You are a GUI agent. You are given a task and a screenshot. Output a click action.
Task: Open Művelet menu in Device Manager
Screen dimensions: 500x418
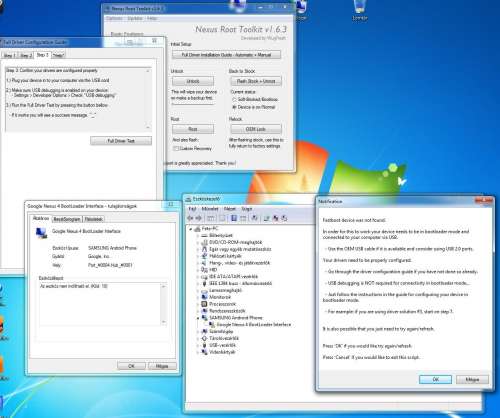(x=210, y=209)
